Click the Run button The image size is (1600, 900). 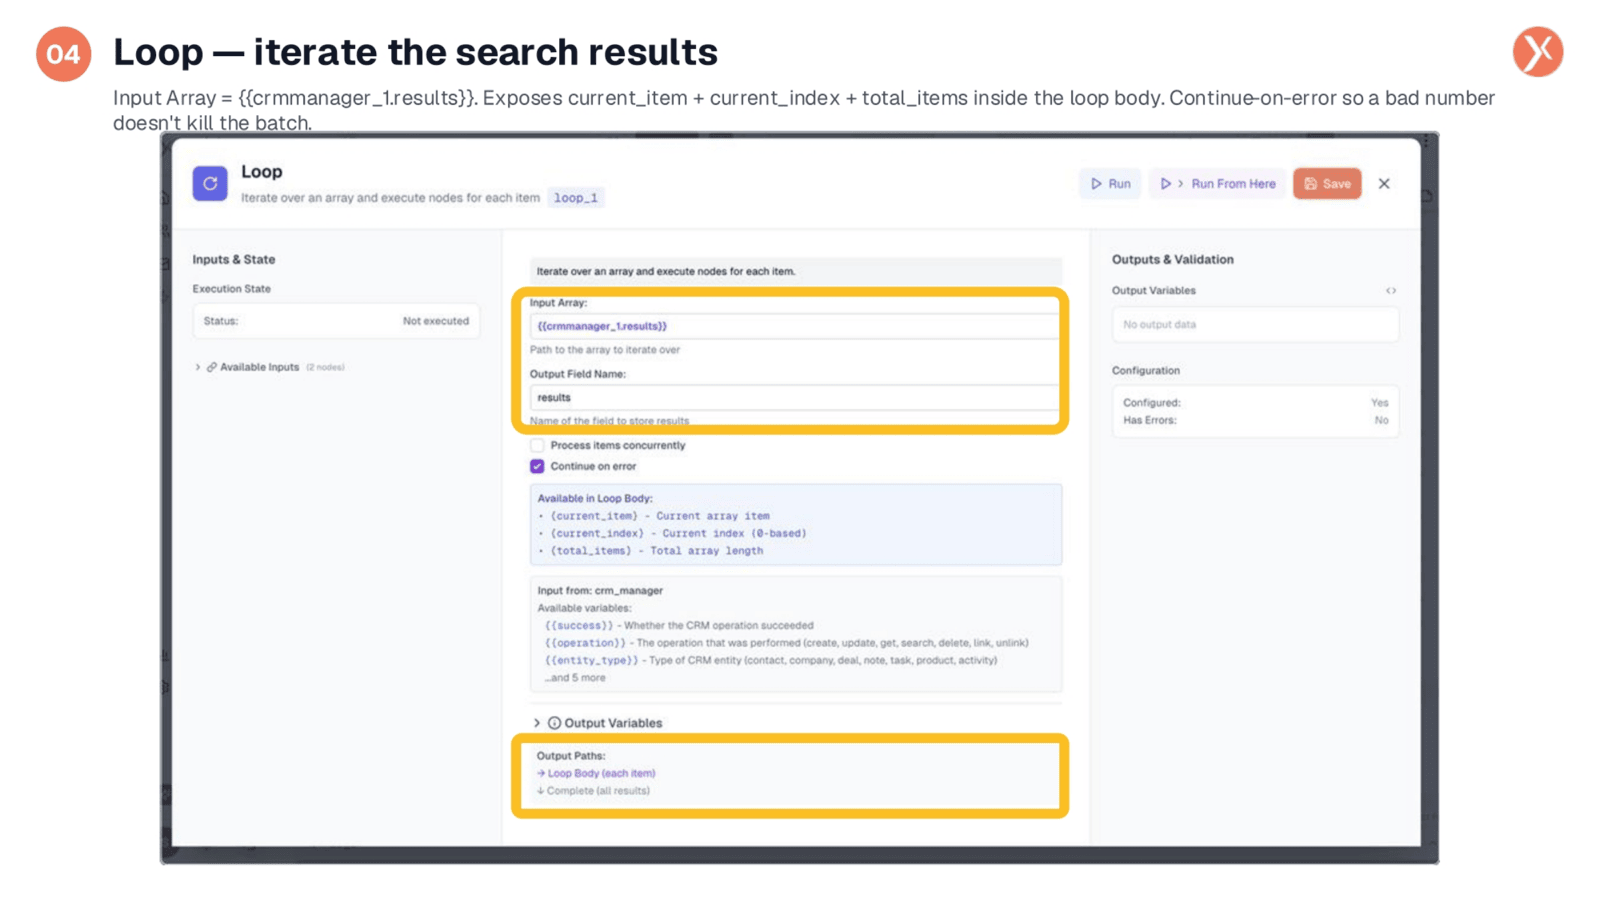click(1110, 184)
